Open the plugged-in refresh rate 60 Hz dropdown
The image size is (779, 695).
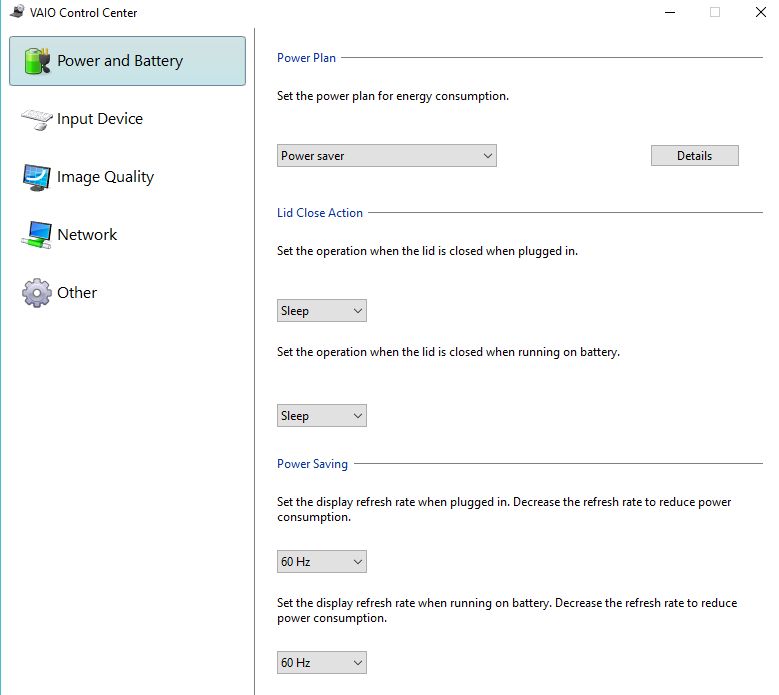321,561
